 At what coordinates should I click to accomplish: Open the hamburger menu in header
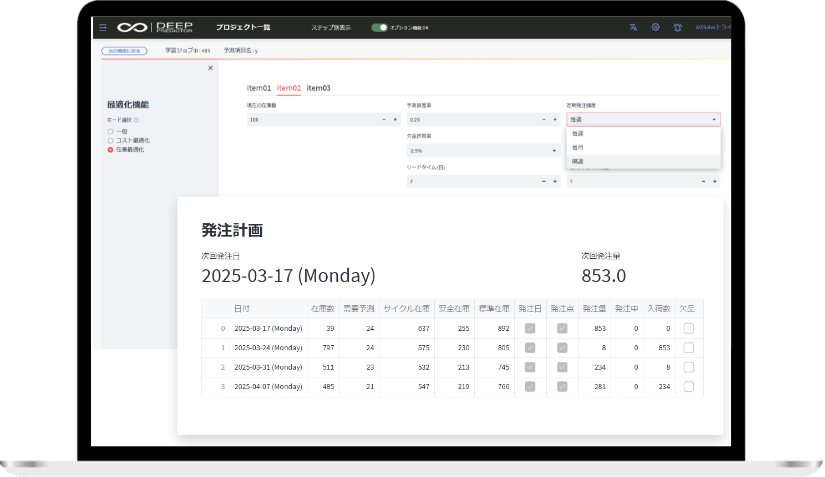tap(102, 27)
